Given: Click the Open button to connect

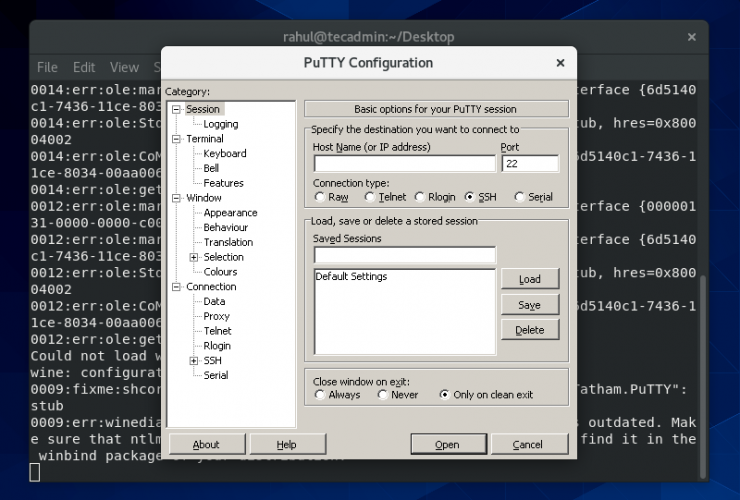Looking at the screenshot, I should [447, 444].
